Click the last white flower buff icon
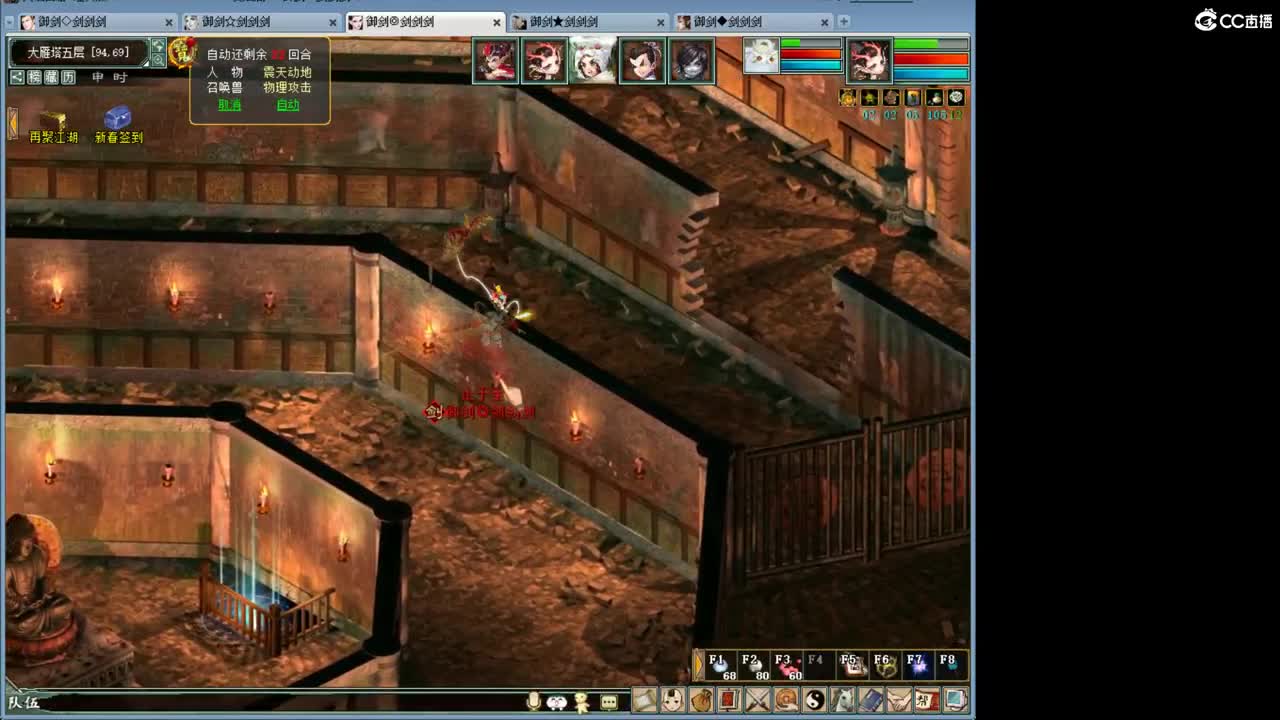 956,97
